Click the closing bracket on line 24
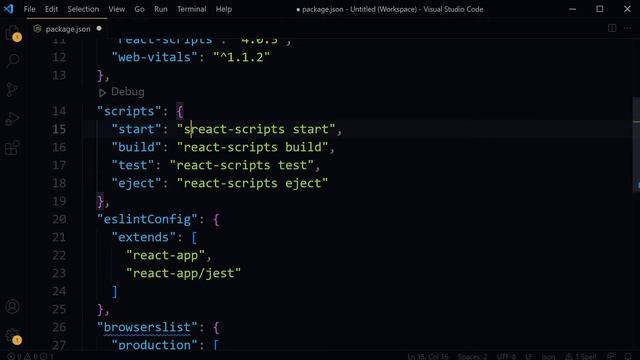640x360 pixels. click(x=115, y=291)
